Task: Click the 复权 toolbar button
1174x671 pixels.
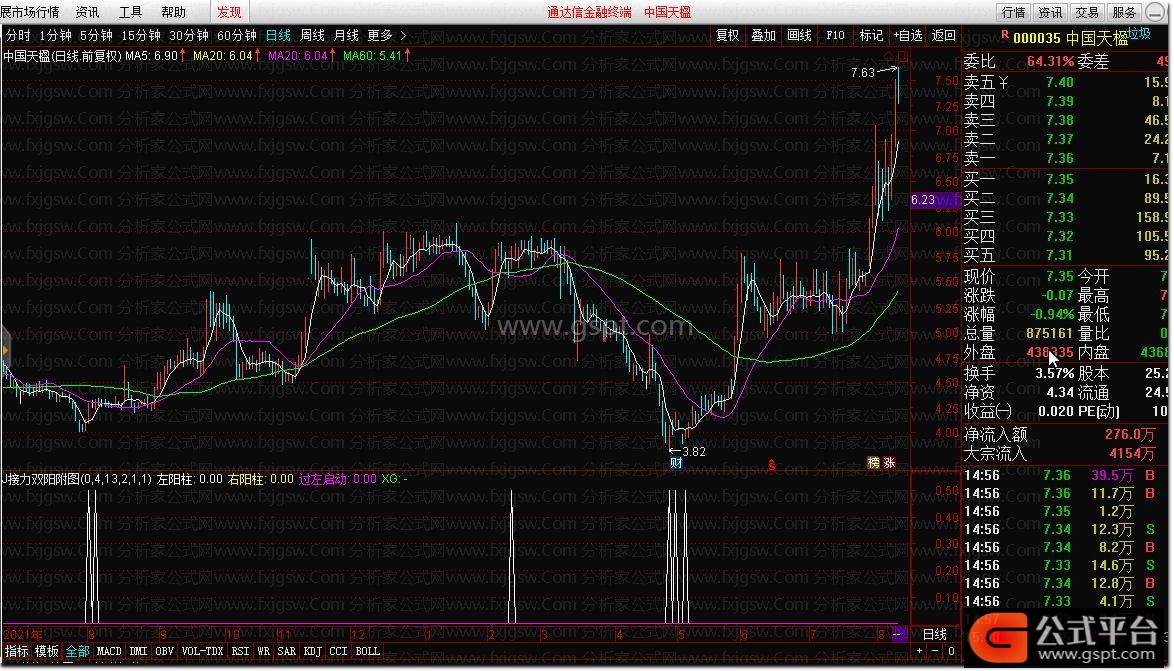Action: pyautogui.click(x=728, y=35)
